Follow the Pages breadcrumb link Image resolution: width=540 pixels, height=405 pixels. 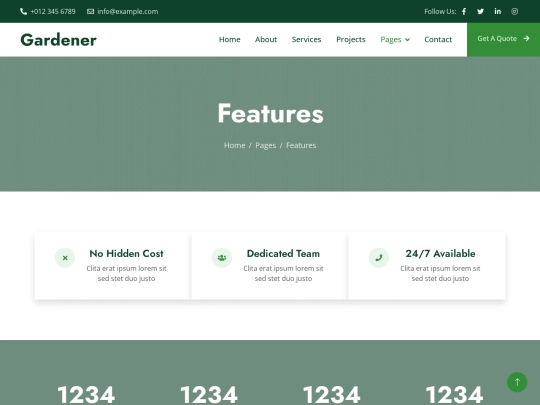[x=266, y=145]
